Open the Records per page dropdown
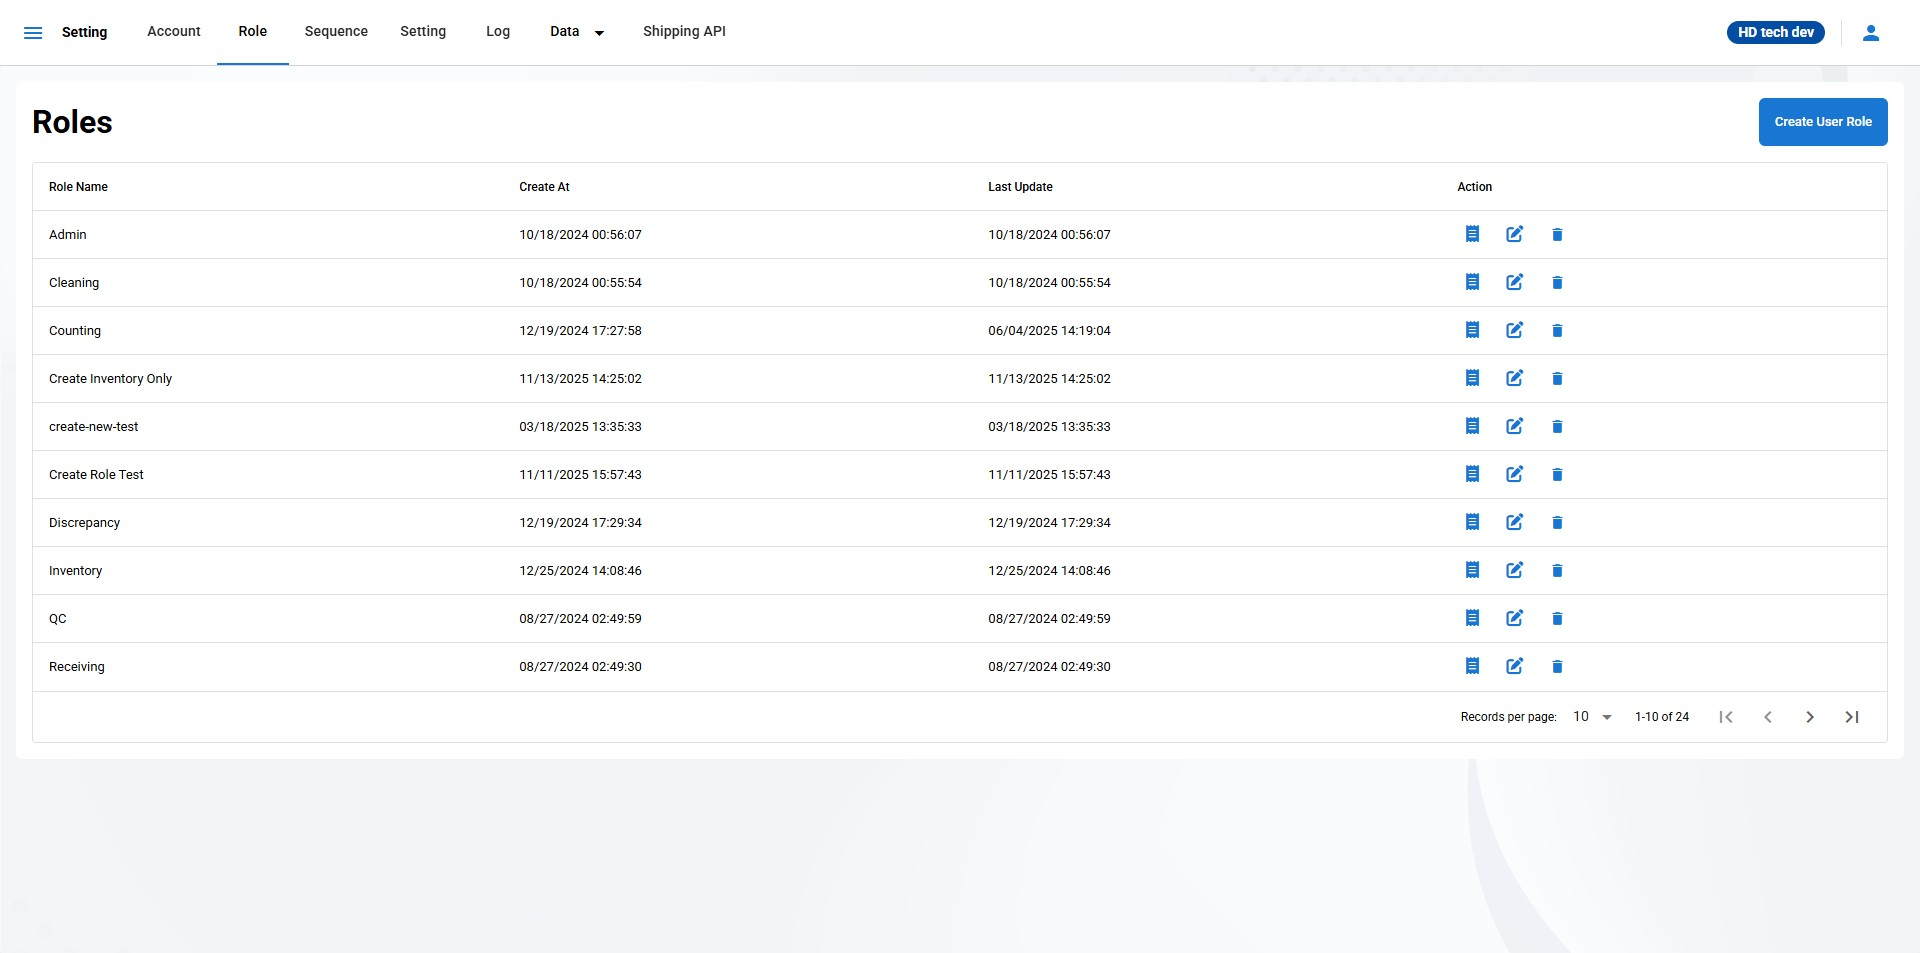 coord(1592,717)
